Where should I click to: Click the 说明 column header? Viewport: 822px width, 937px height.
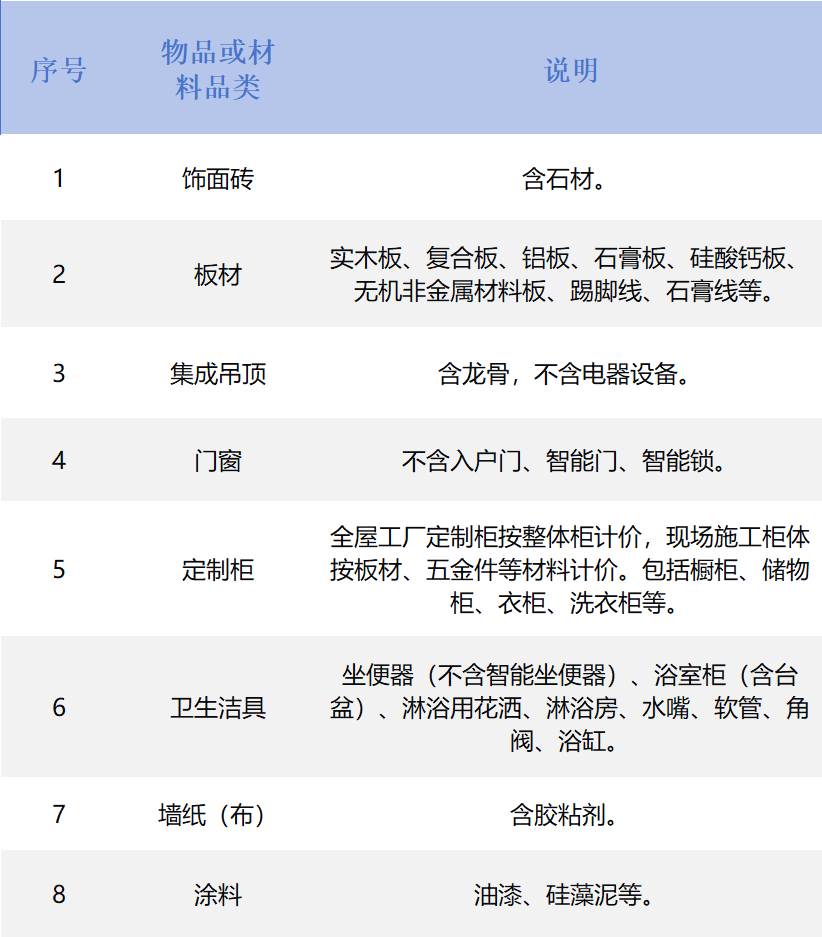pos(571,71)
